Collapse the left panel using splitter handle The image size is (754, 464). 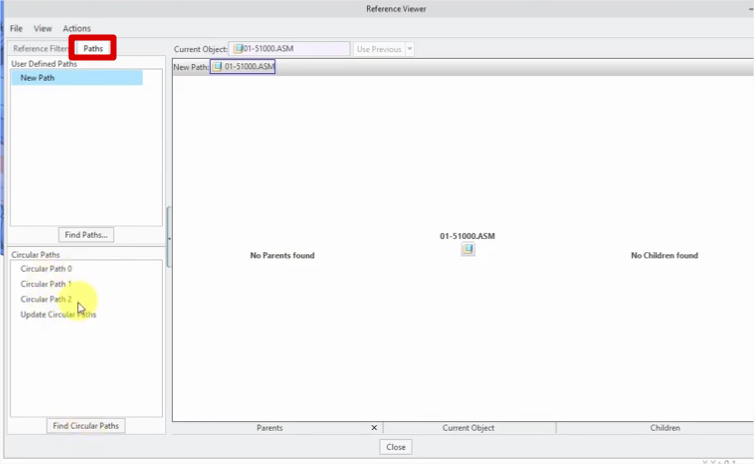point(168,237)
